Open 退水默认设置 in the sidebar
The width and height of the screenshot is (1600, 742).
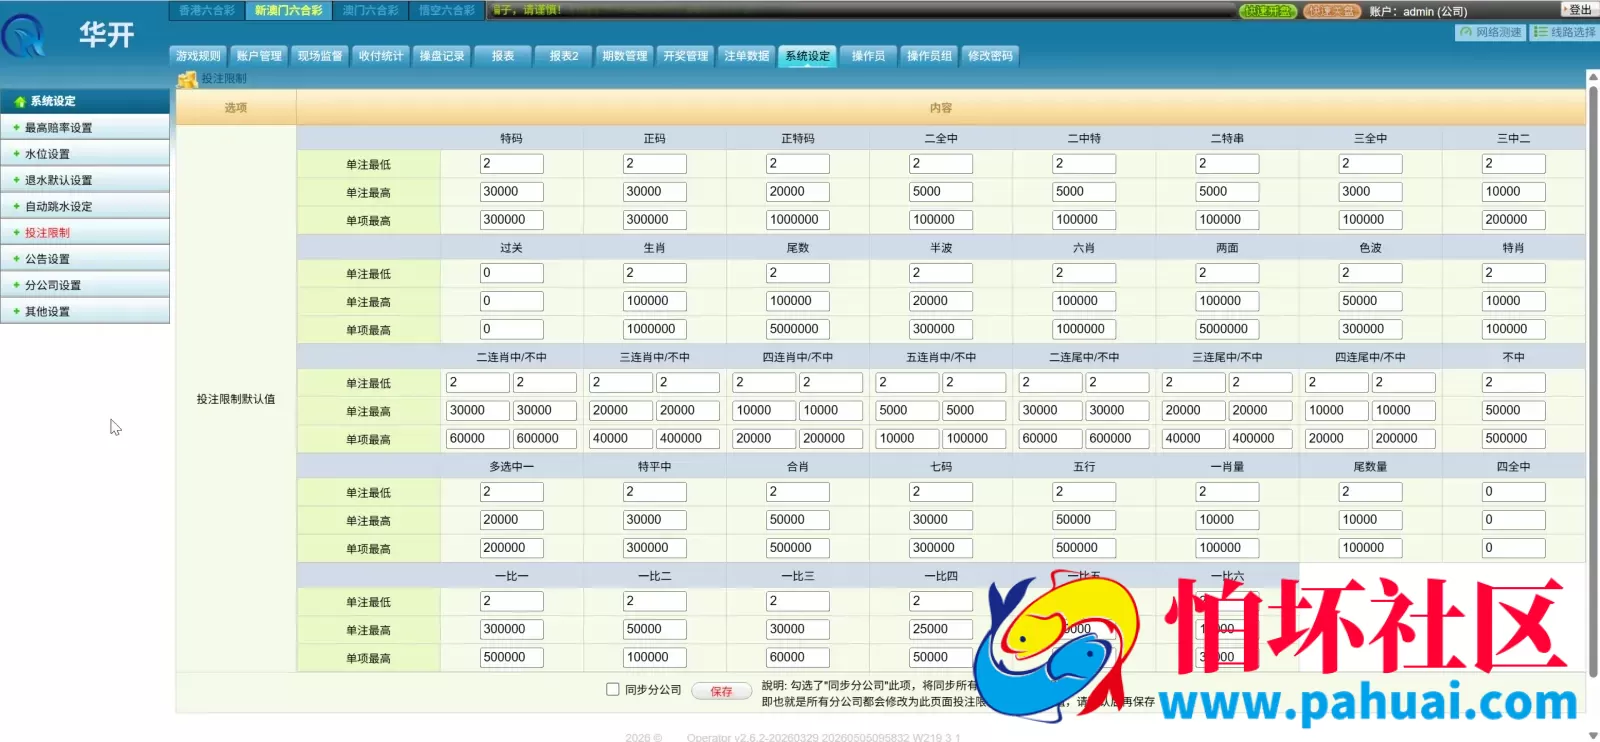tap(85, 180)
